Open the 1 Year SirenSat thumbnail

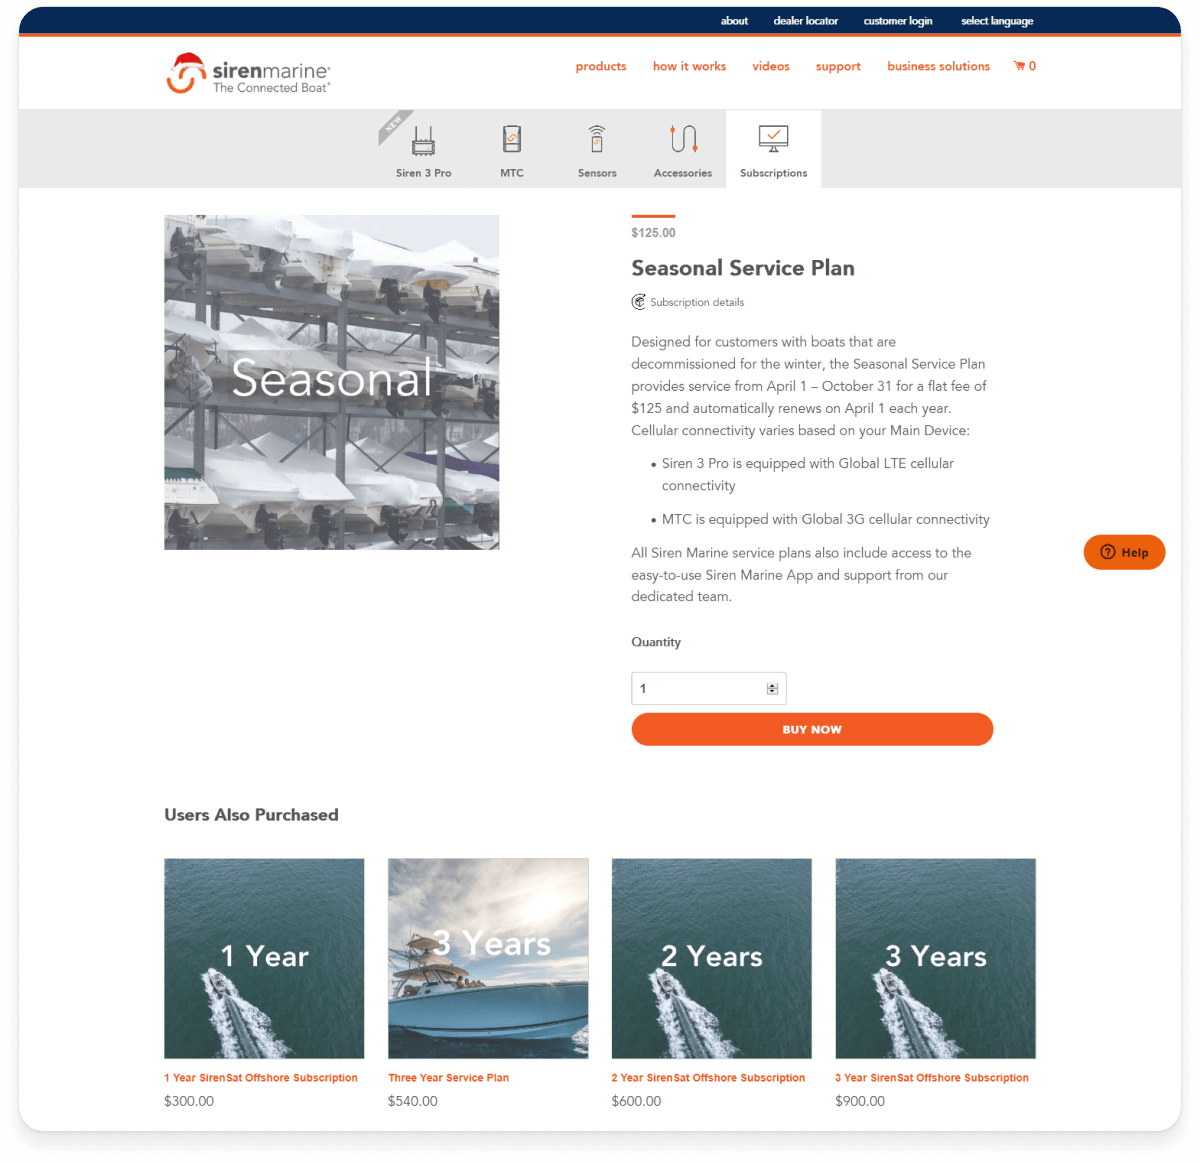264,958
